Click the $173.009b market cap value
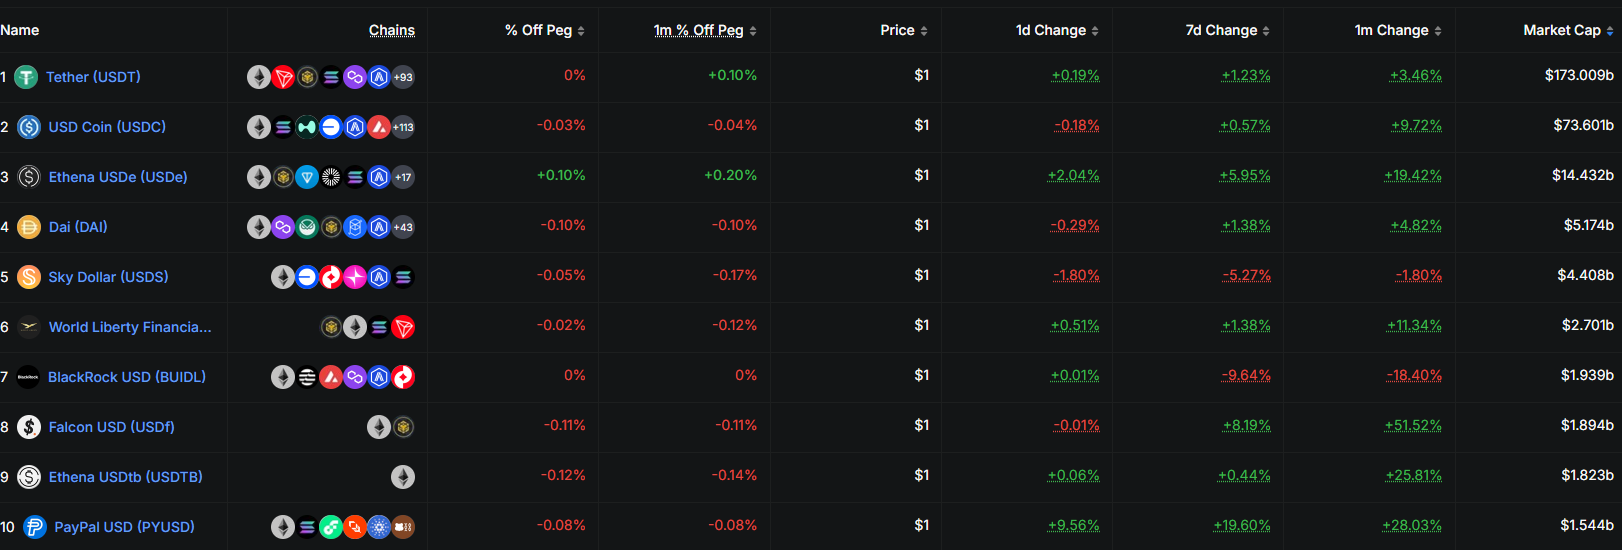 pyautogui.click(x=1579, y=75)
